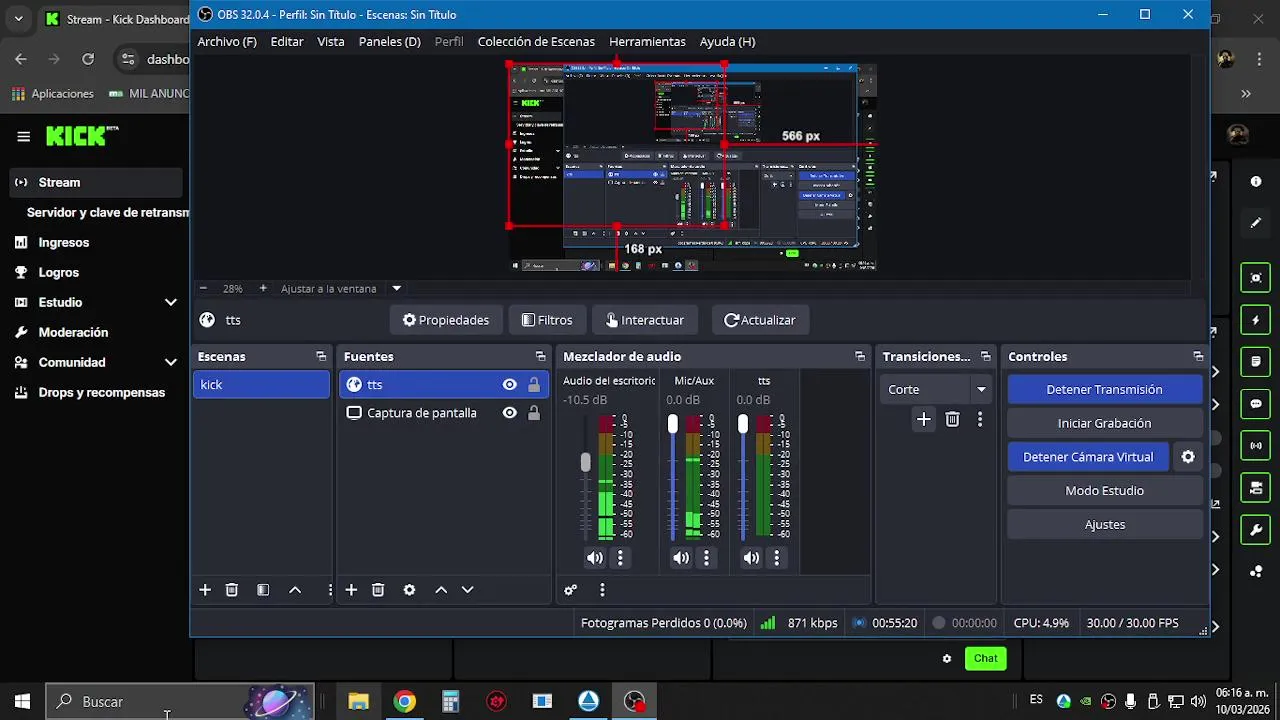Open Archivo (F) menu

[x=227, y=42]
